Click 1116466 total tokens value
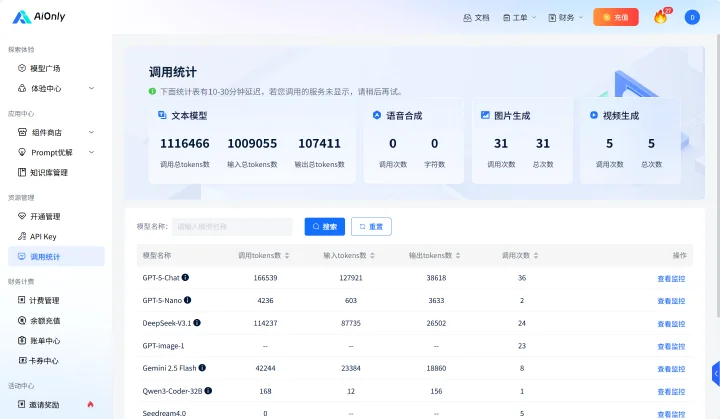 coord(185,144)
